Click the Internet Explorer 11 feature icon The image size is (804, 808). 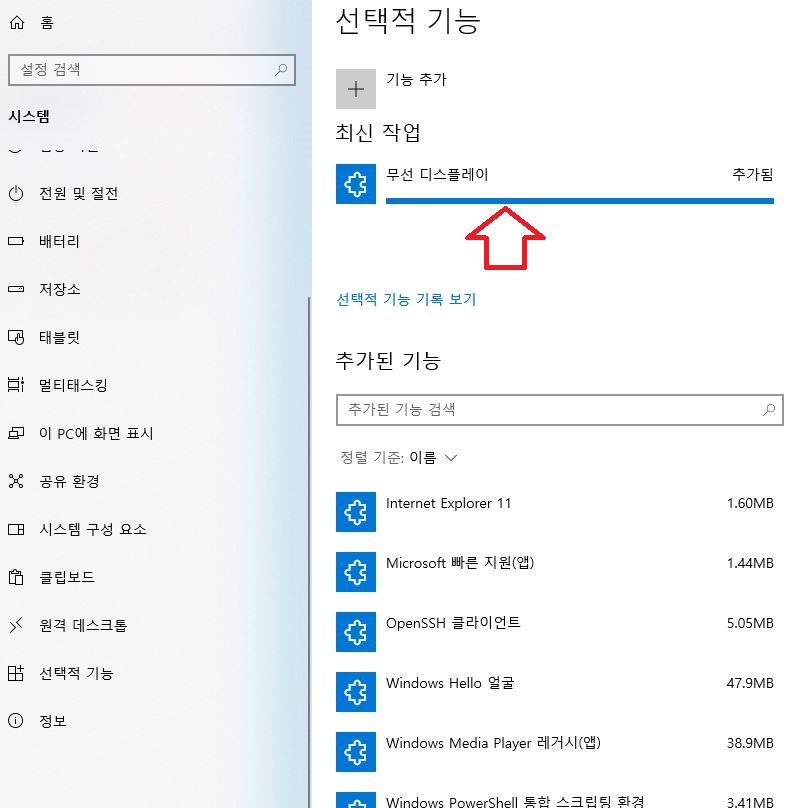pyautogui.click(x=356, y=512)
